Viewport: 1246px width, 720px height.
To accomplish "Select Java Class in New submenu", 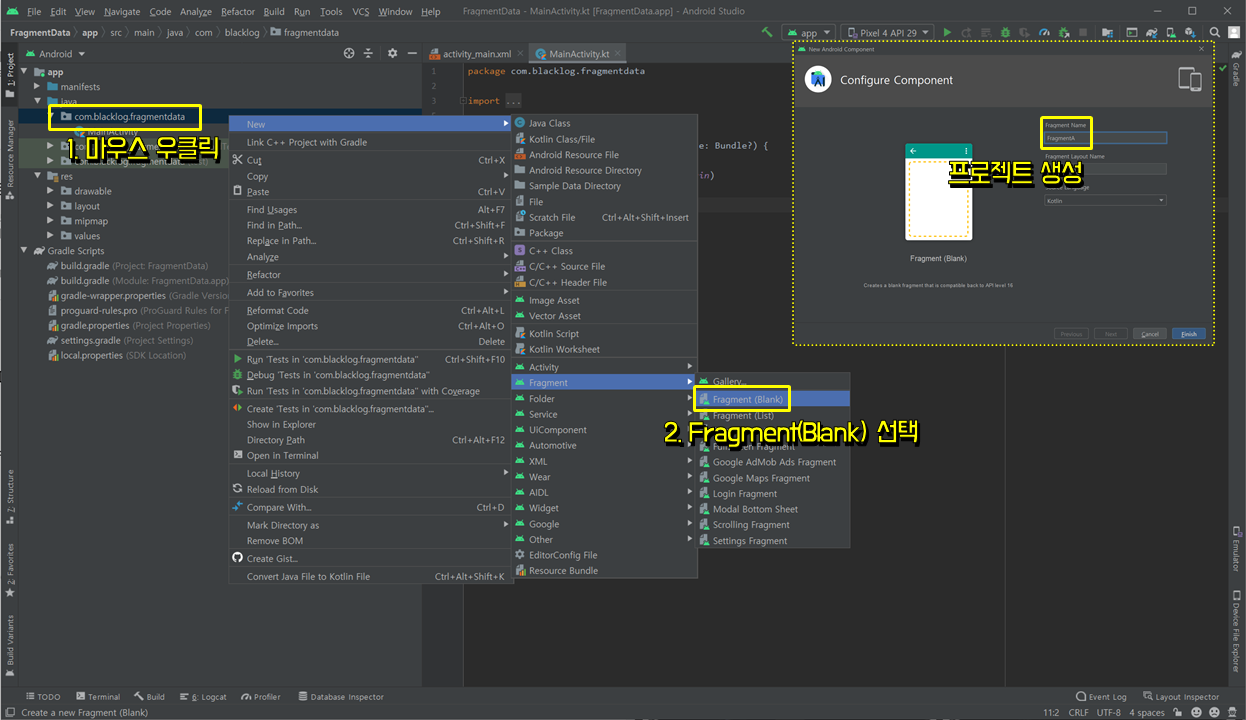I will [x=604, y=123].
